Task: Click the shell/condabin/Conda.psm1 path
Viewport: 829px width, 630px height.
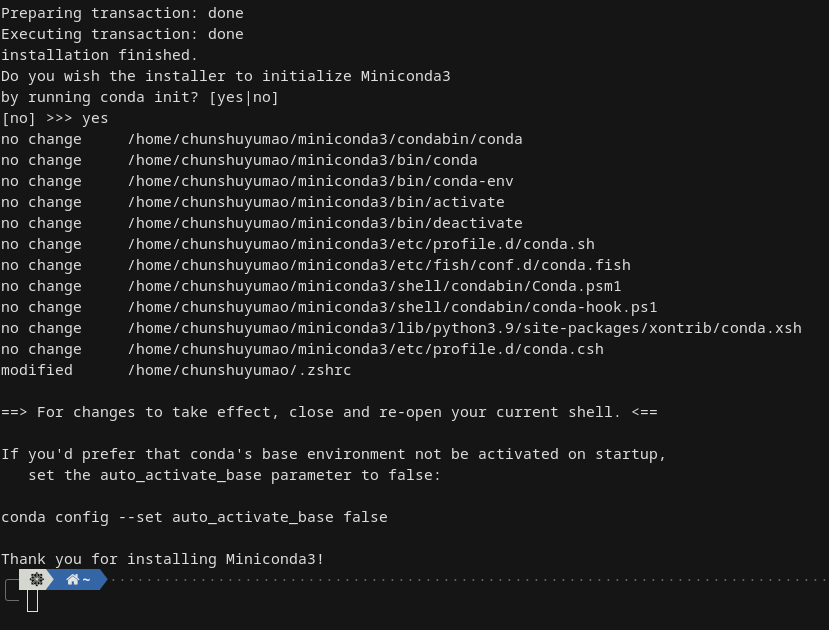Action: click(x=374, y=286)
